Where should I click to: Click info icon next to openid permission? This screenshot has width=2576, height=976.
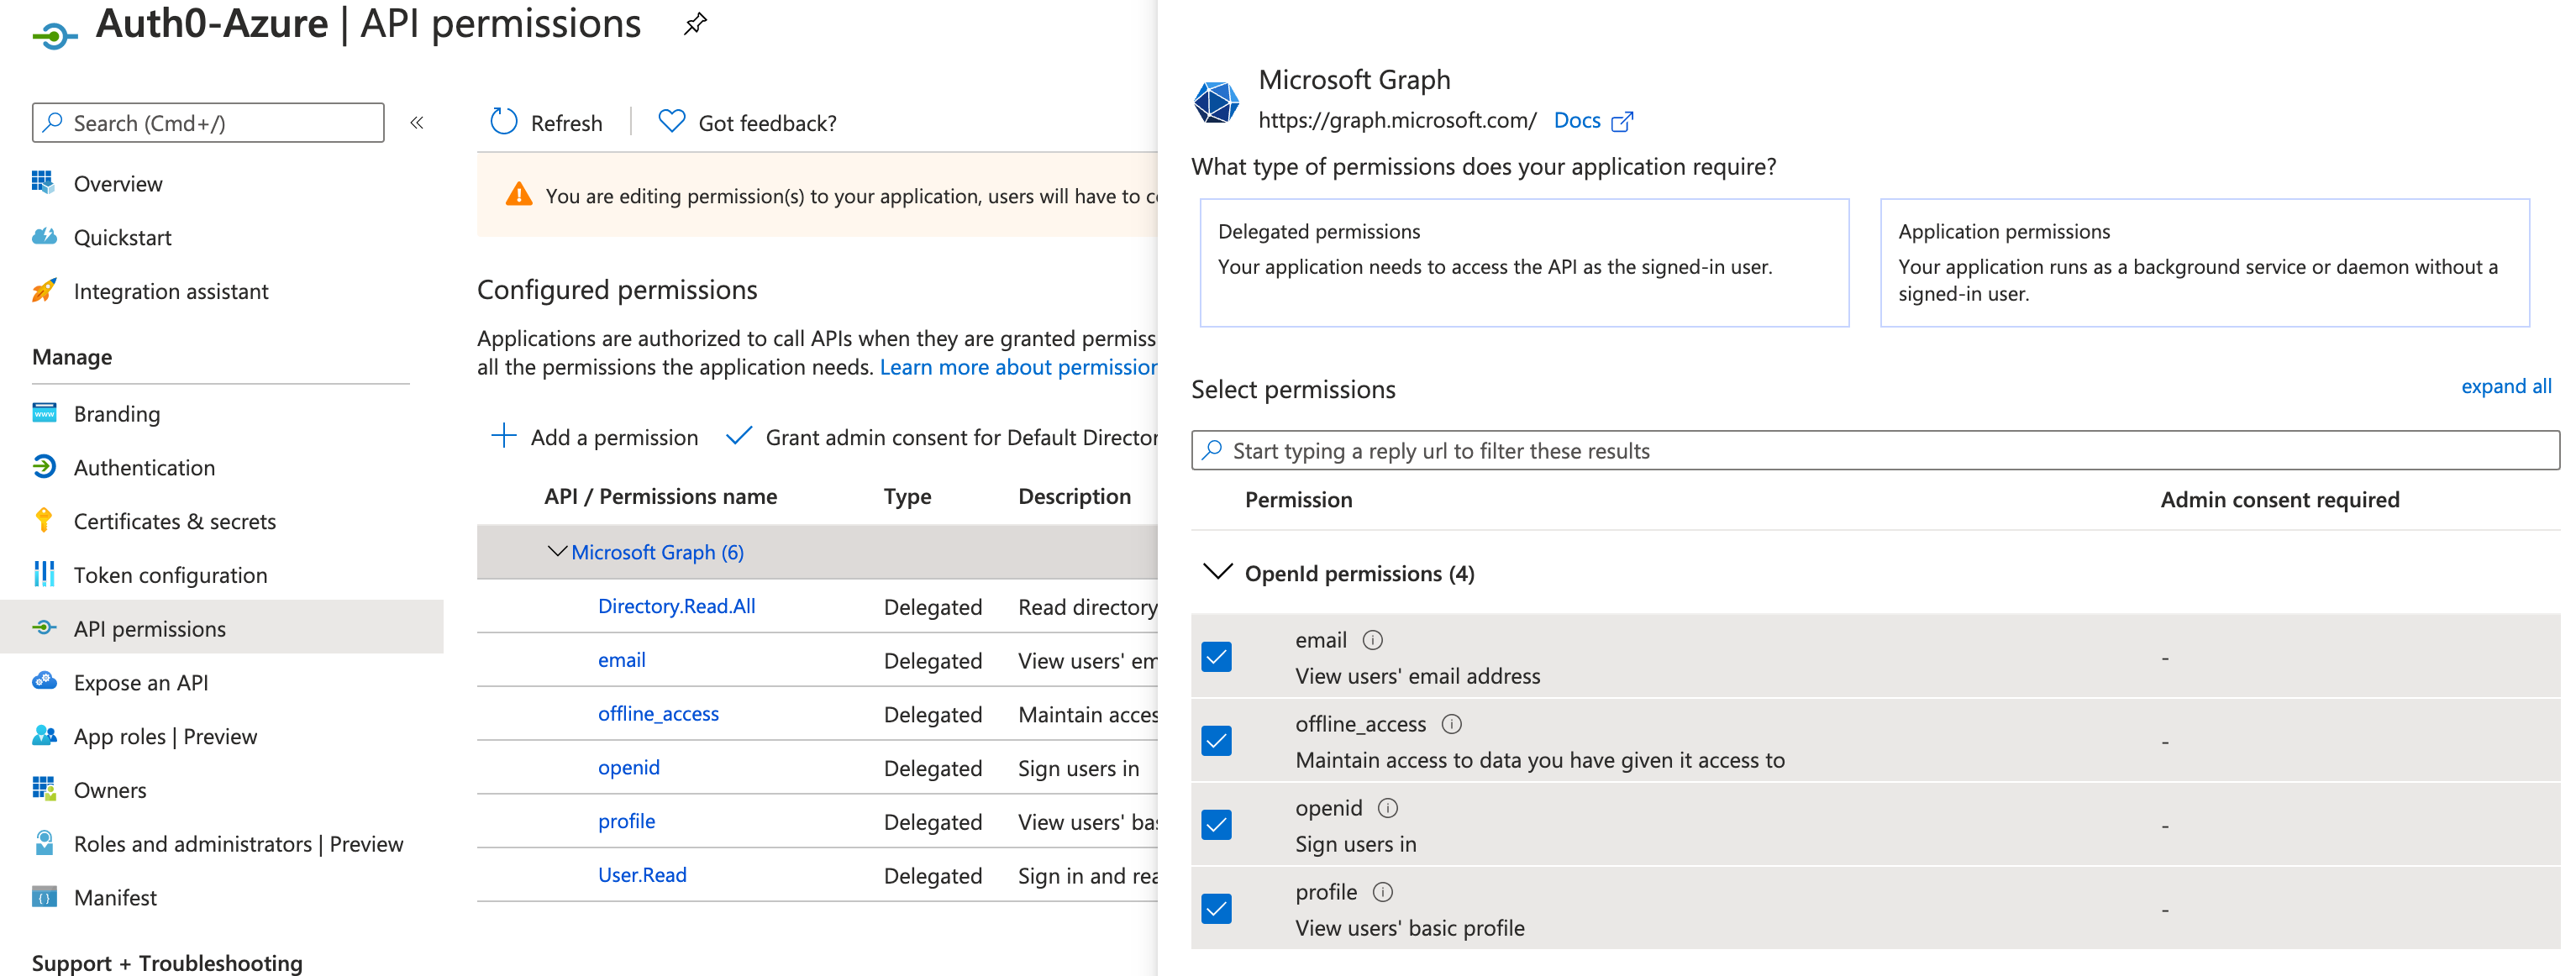1388,808
